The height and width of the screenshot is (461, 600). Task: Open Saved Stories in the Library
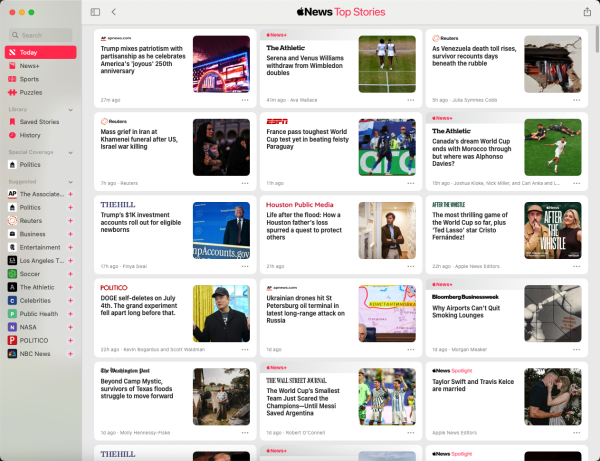click(x=39, y=122)
